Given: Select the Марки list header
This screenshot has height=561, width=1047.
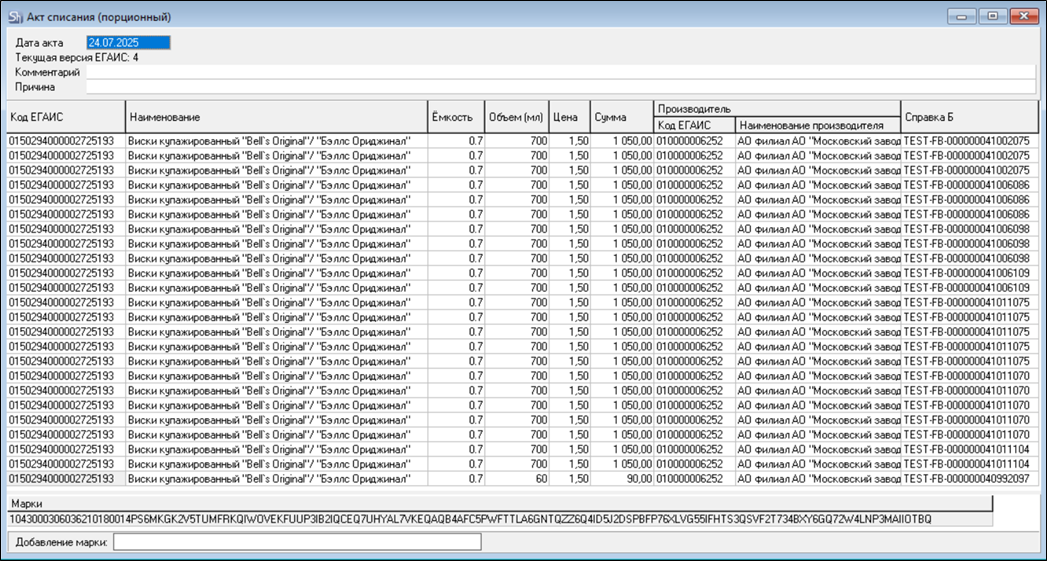Looking at the screenshot, I should (500, 504).
